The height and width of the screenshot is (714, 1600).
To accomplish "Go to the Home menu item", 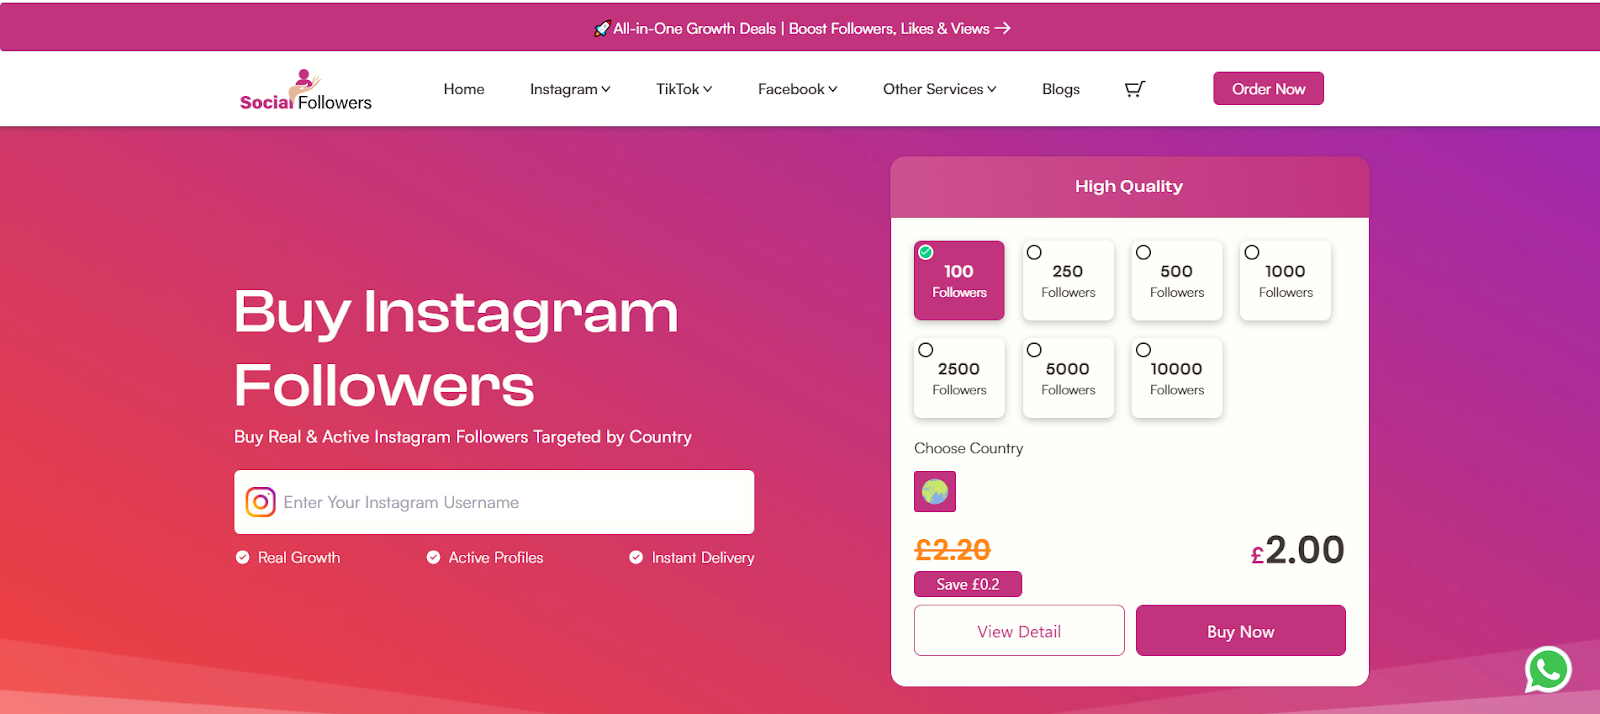I will pyautogui.click(x=464, y=89).
